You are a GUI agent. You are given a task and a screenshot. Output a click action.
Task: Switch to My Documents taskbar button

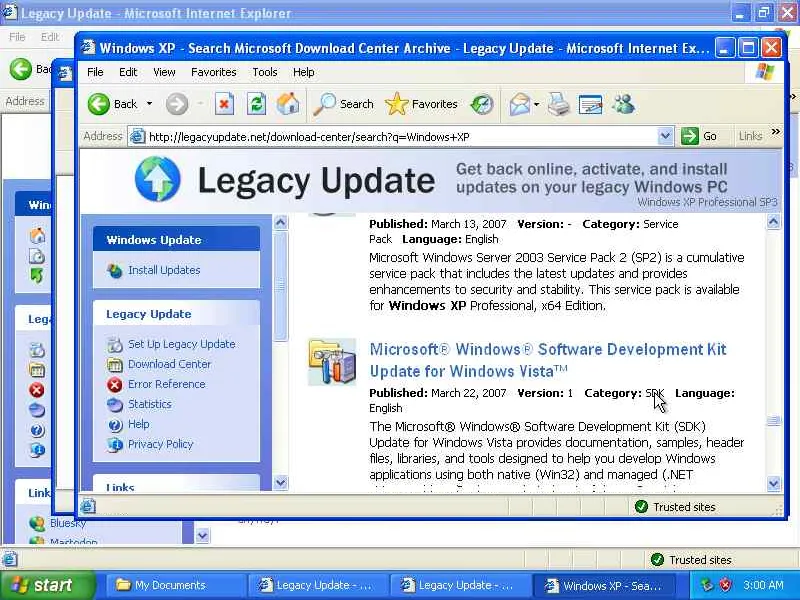pos(174,585)
